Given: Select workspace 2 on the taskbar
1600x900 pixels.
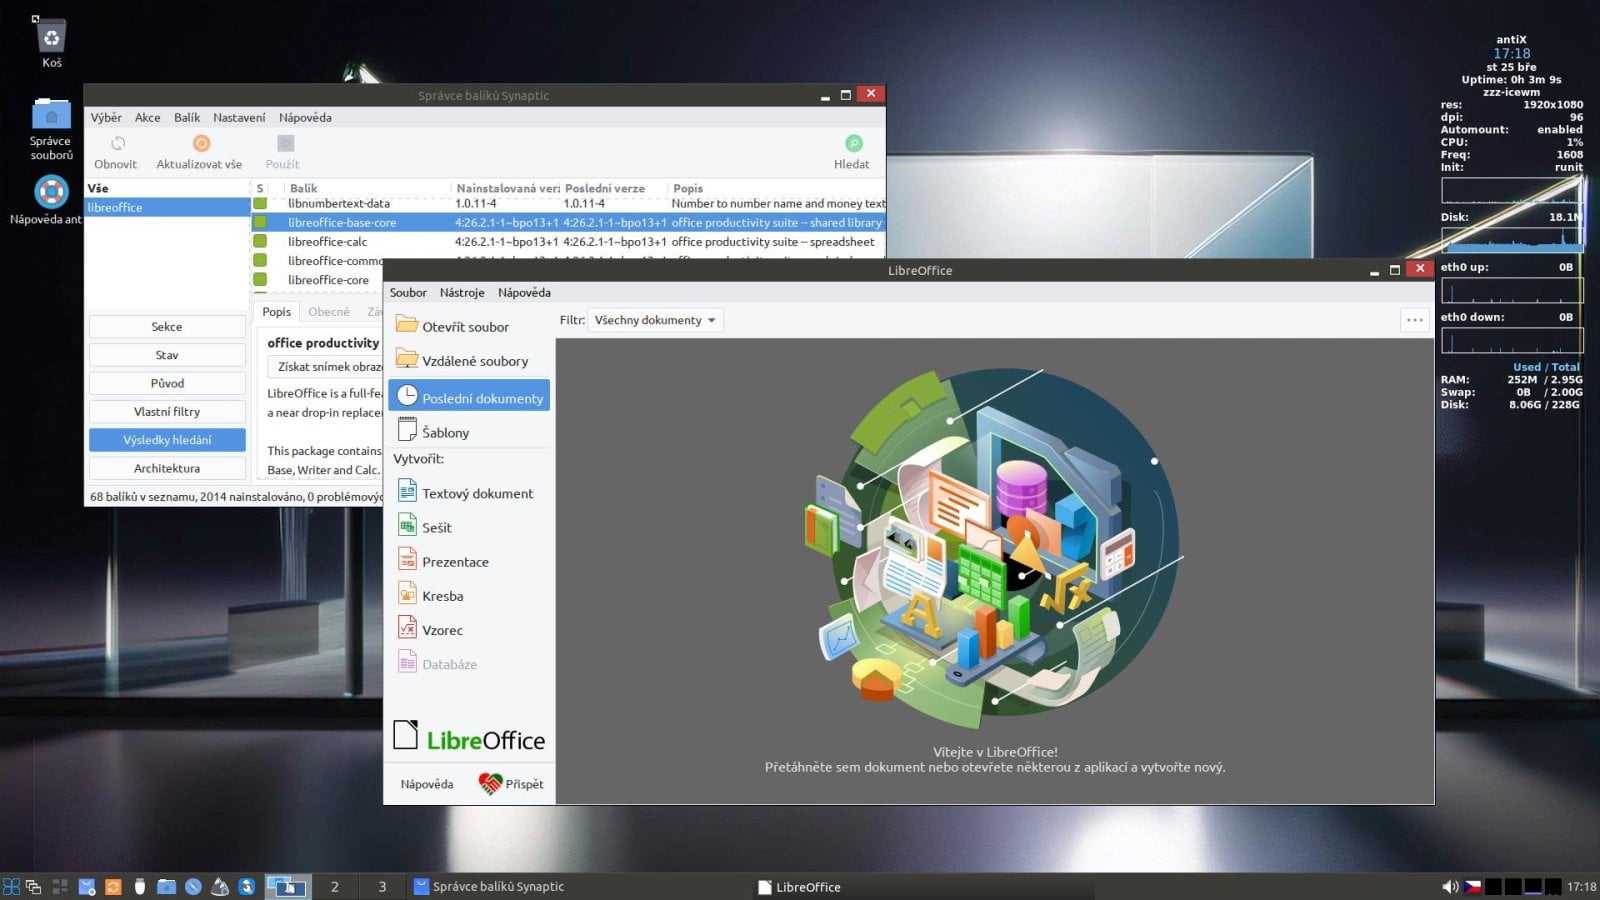Looking at the screenshot, I should [x=334, y=886].
